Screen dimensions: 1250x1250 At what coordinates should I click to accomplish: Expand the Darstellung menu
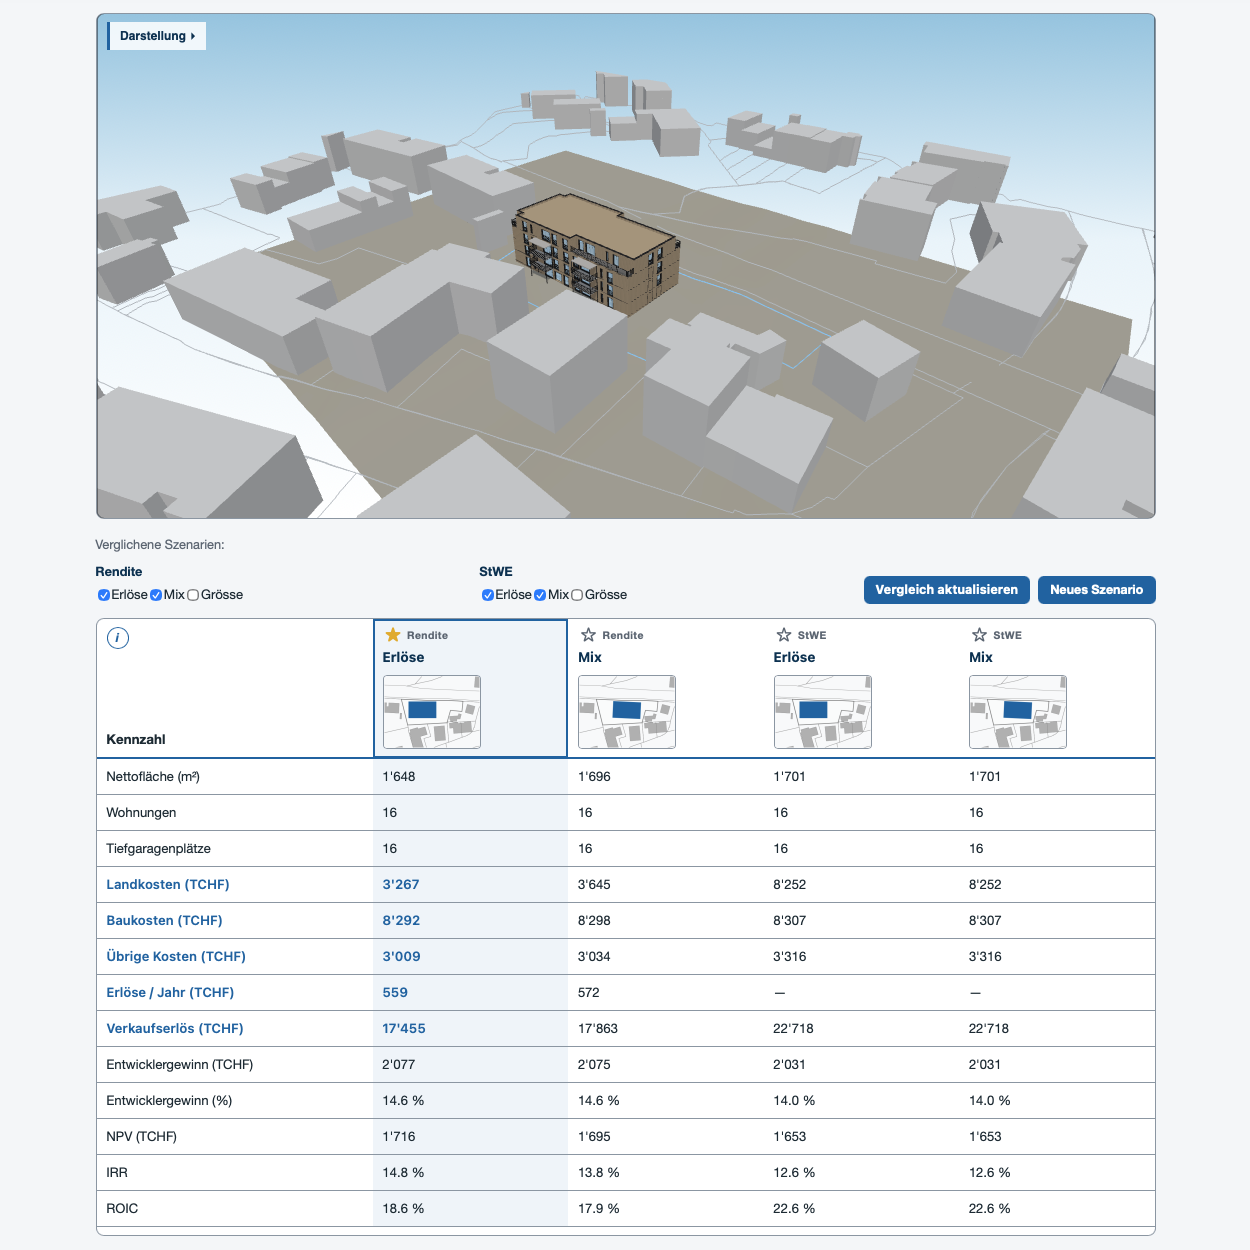[x=157, y=36]
